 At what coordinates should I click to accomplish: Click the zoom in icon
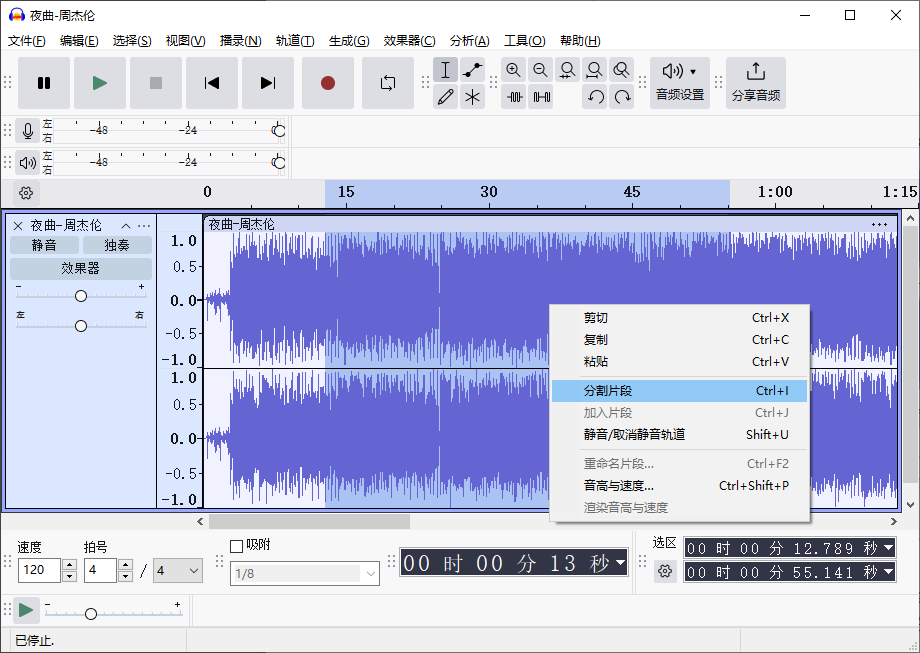[x=513, y=70]
